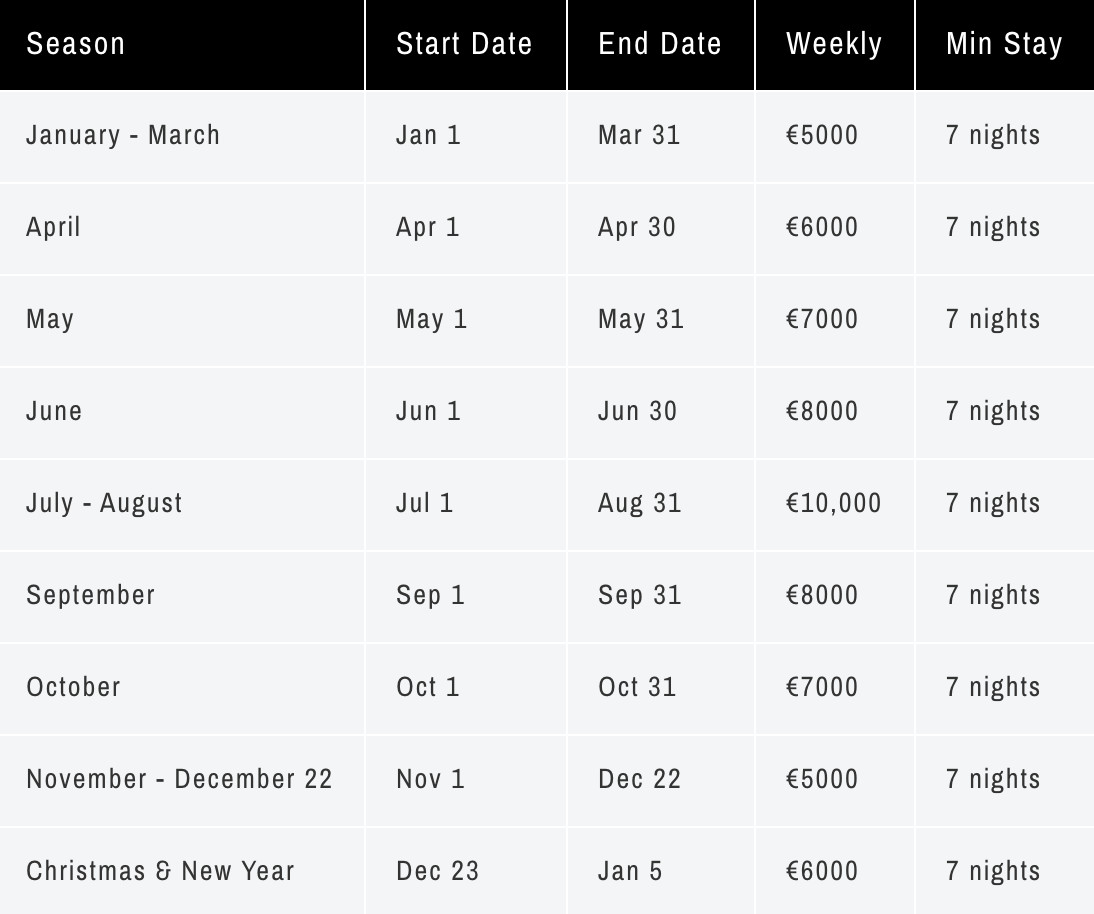This screenshot has height=914, width=1094.
Task: Click the Start Date column header
Action: point(464,44)
